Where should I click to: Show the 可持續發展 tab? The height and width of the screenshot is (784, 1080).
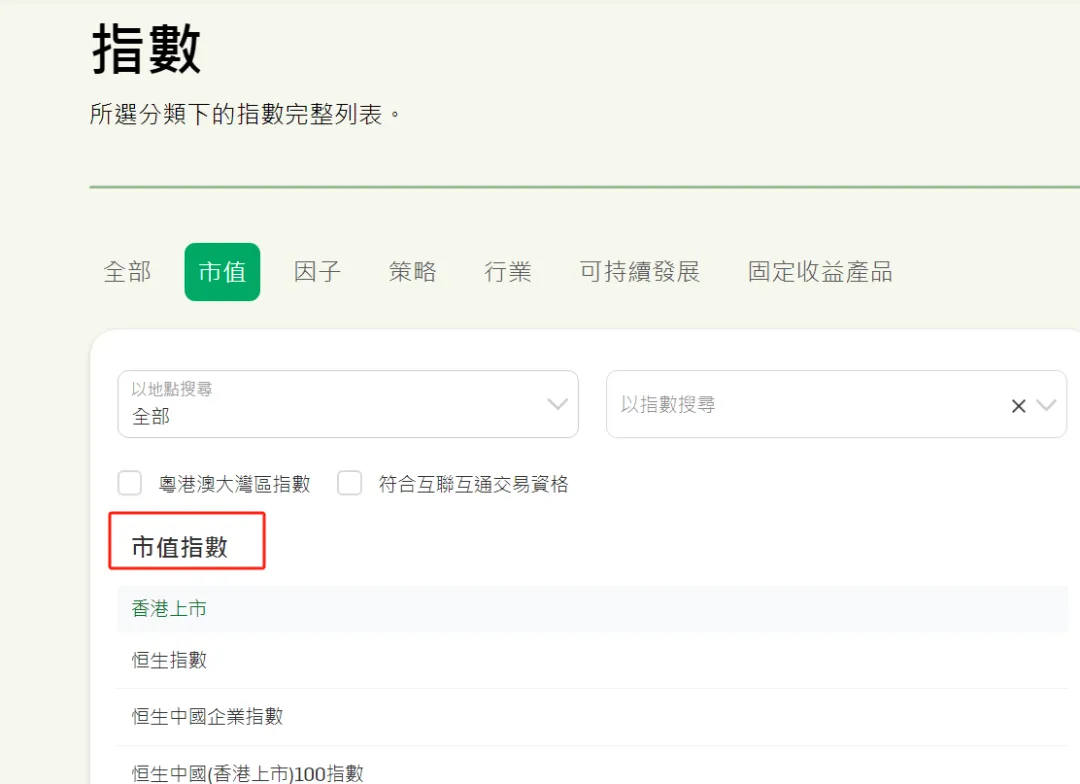click(639, 272)
